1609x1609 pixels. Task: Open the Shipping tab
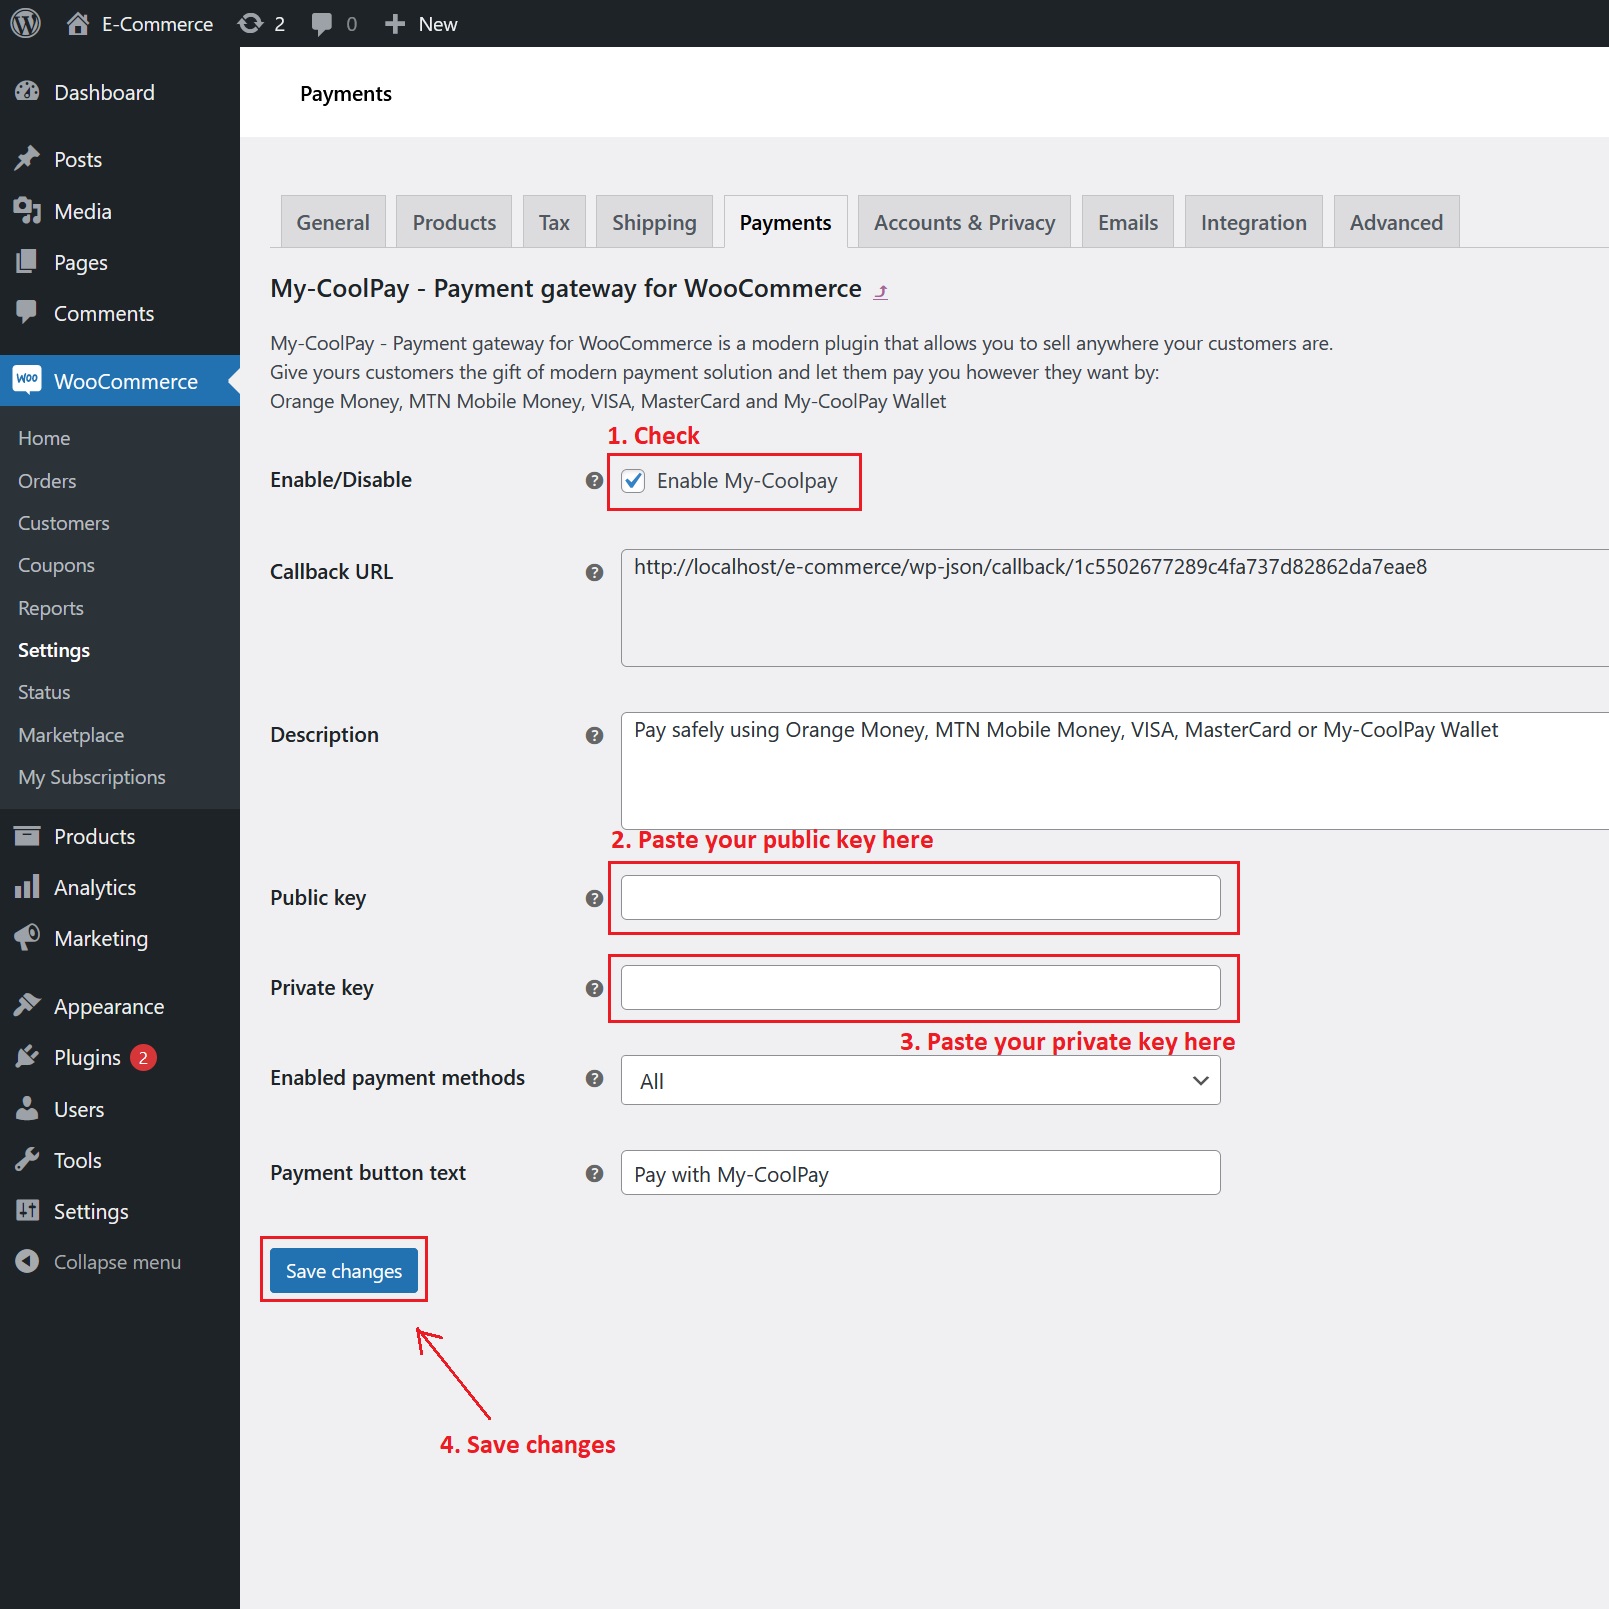click(x=654, y=222)
